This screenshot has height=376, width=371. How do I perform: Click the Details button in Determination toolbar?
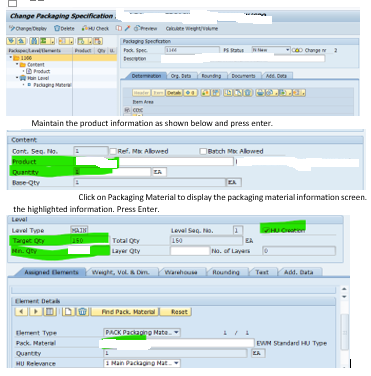174,93
